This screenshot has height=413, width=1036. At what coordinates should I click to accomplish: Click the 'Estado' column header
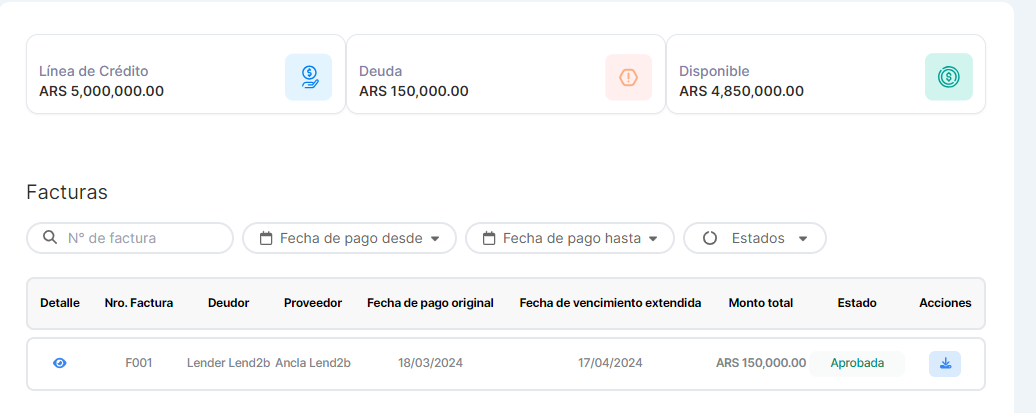[856, 303]
